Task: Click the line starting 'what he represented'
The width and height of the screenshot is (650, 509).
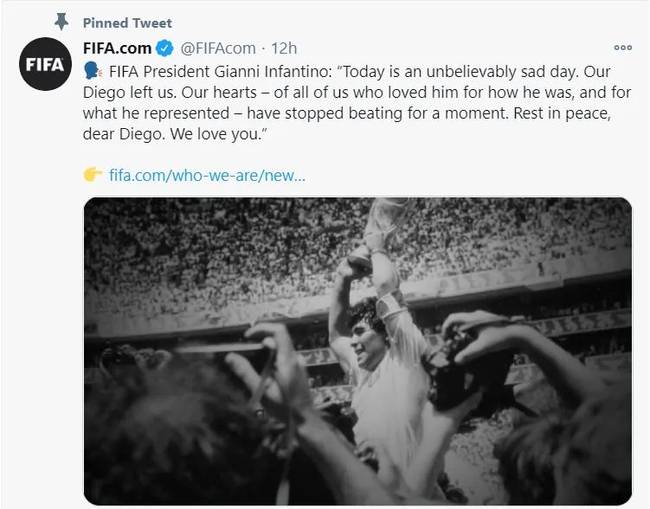Action: click(x=347, y=113)
